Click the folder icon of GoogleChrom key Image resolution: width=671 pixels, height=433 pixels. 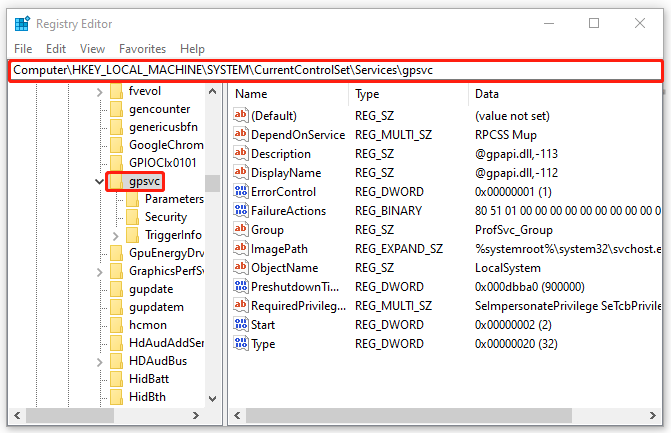(x=116, y=145)
